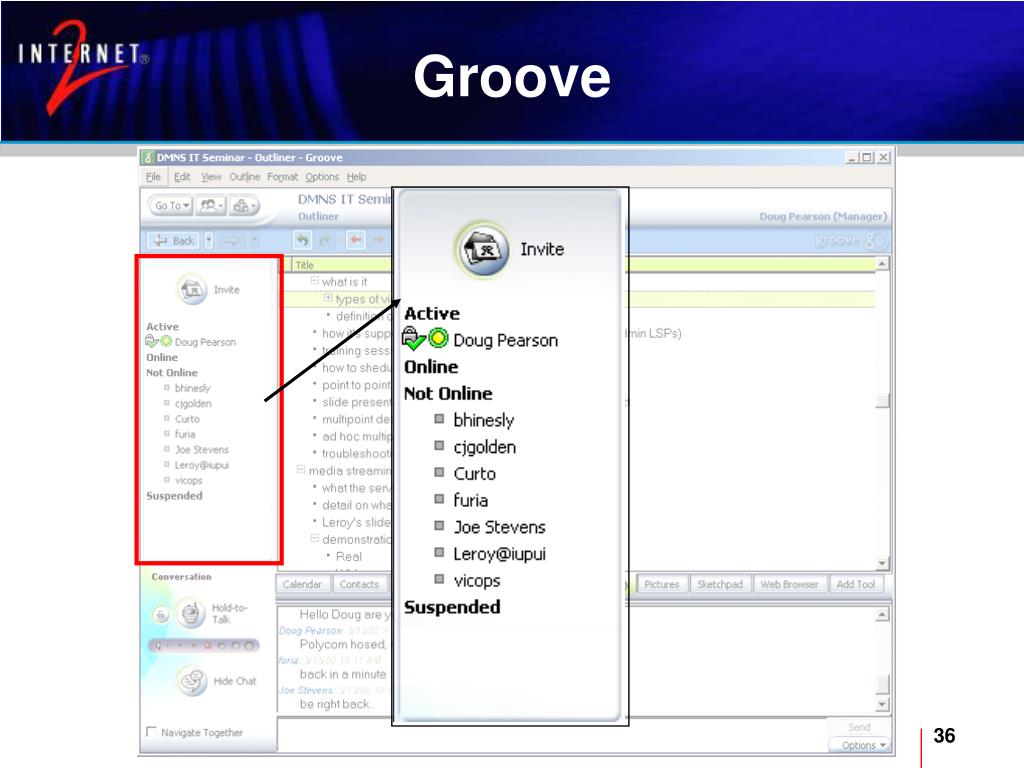
Task: Select Leroy@iupui in the enlarged callout list
Action: tap(500, 554)
